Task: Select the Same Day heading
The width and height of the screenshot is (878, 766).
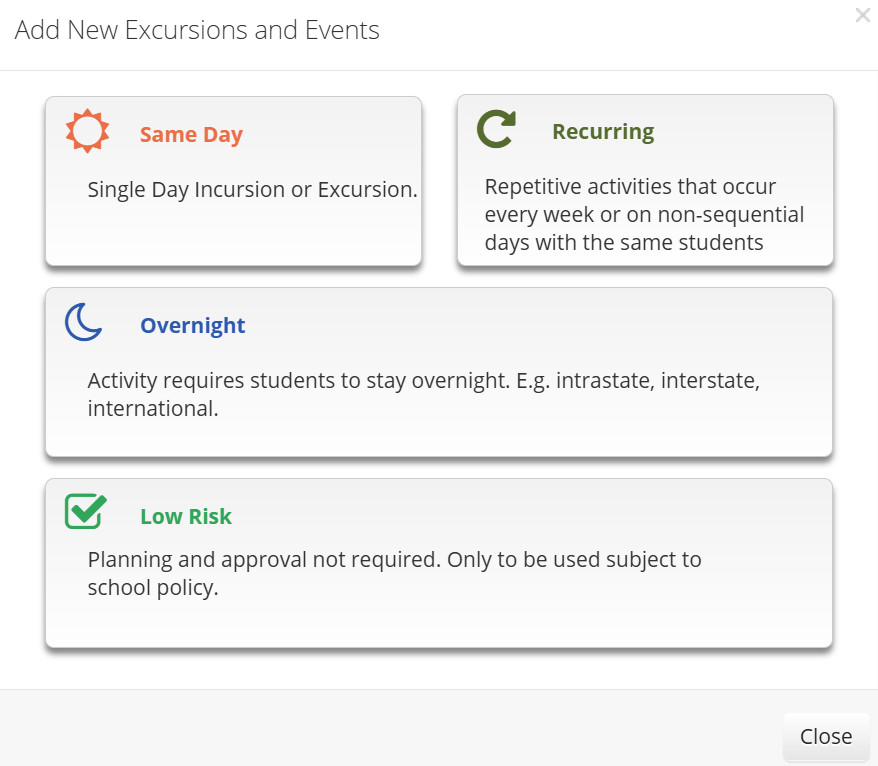Action: [x=192, y=135]
